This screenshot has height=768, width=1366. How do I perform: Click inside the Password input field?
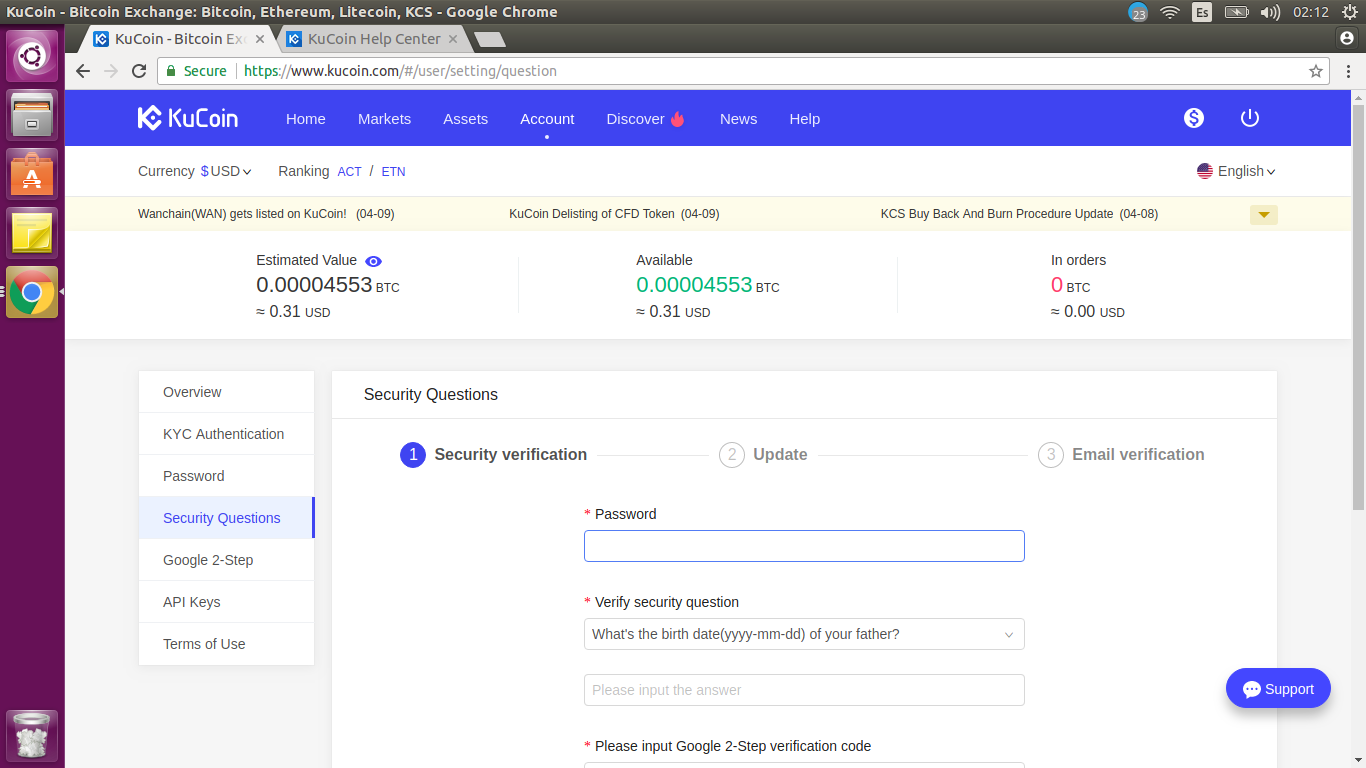(x=803, y=545)
